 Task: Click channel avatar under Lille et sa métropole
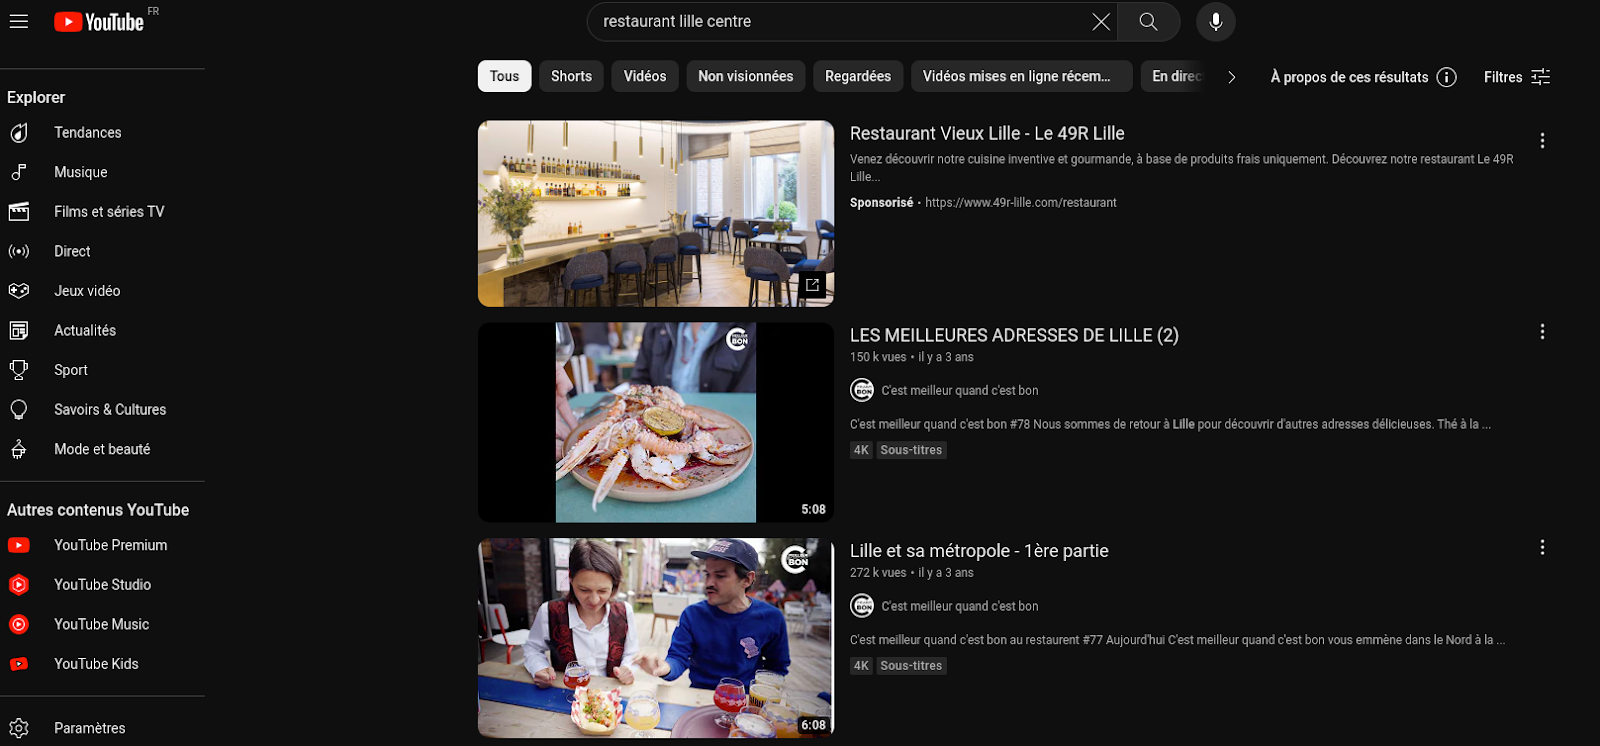coord(862,606)
